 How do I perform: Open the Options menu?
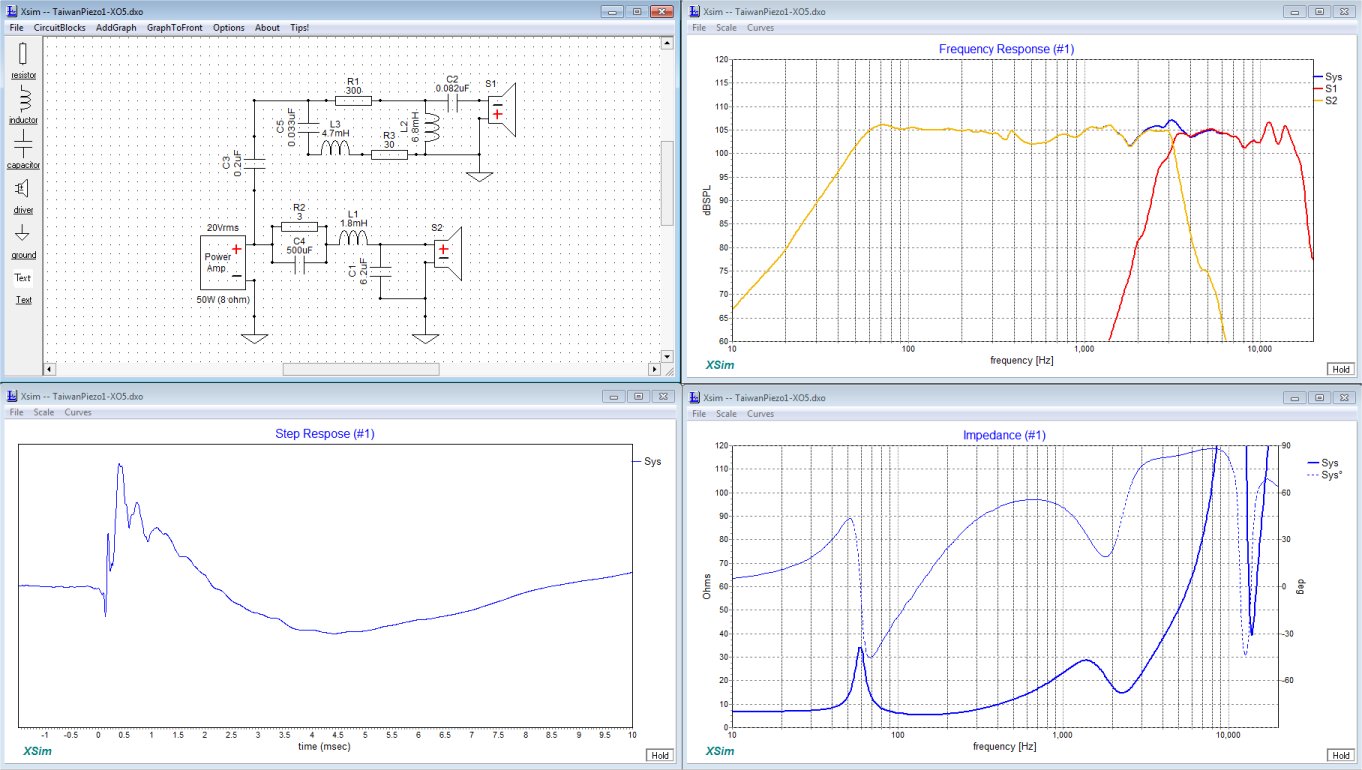pyautogui.click(x=229, y=28)
